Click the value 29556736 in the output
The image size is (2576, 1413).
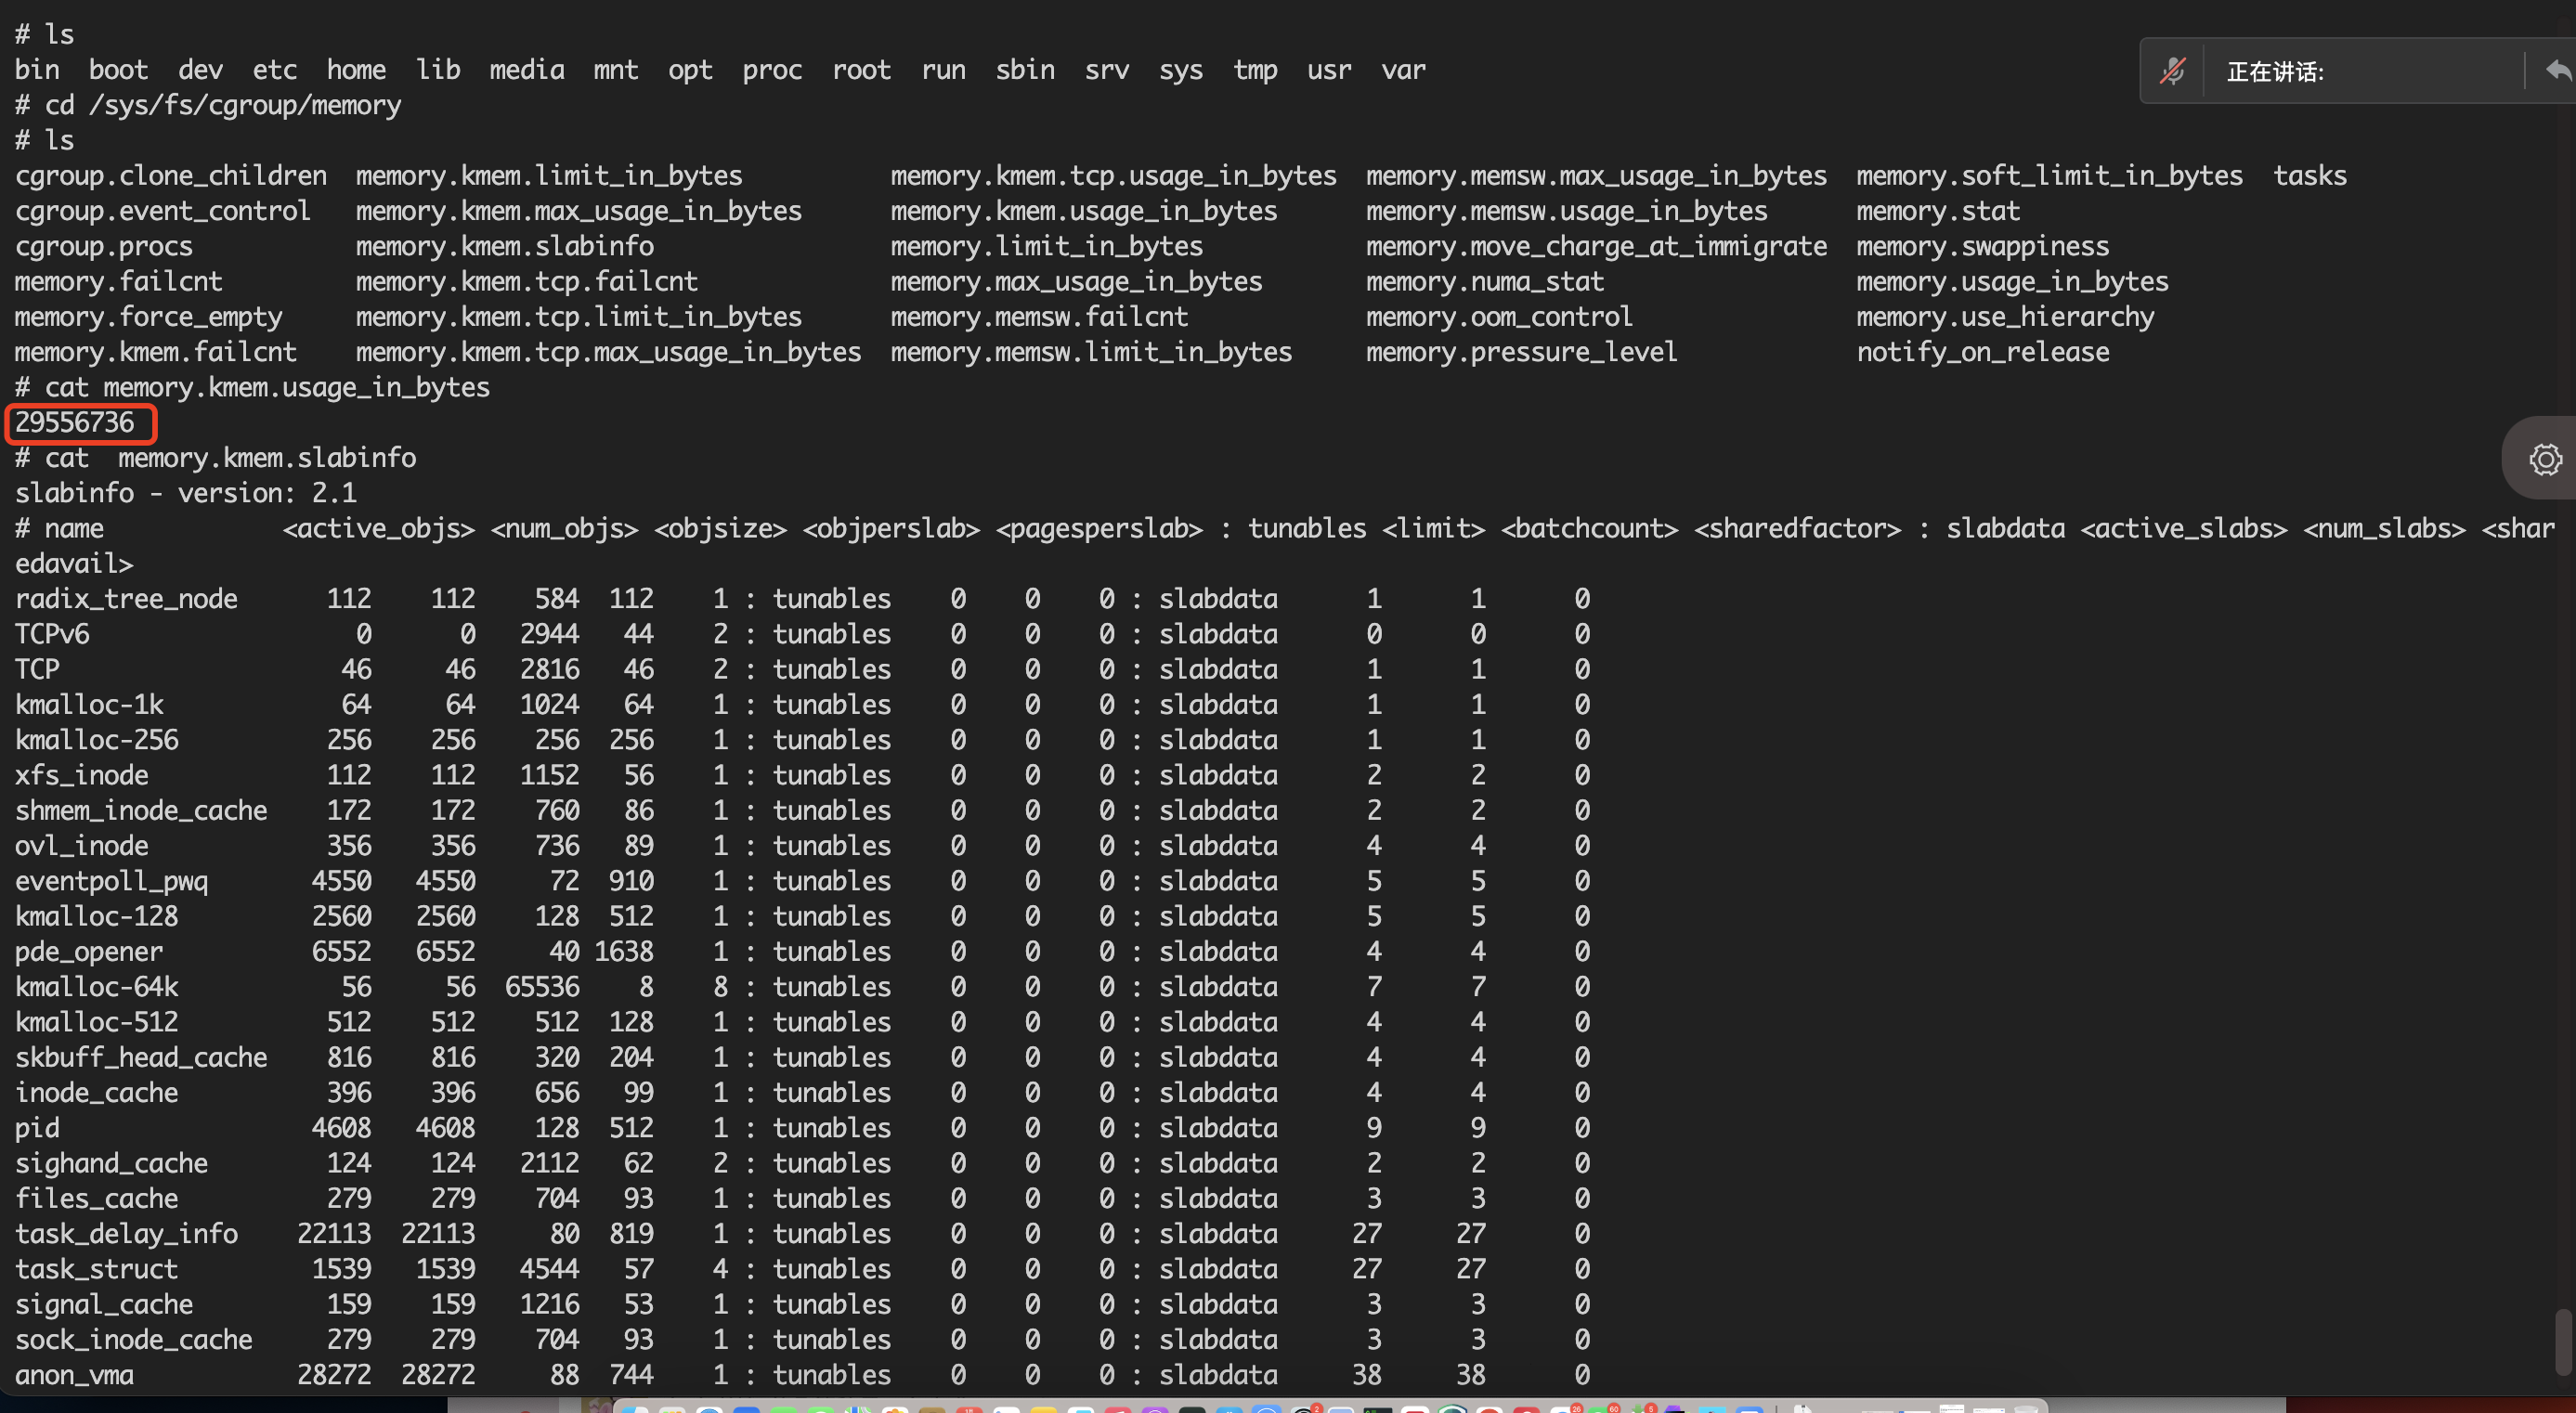pyautogui.click(x=75, y=422)
